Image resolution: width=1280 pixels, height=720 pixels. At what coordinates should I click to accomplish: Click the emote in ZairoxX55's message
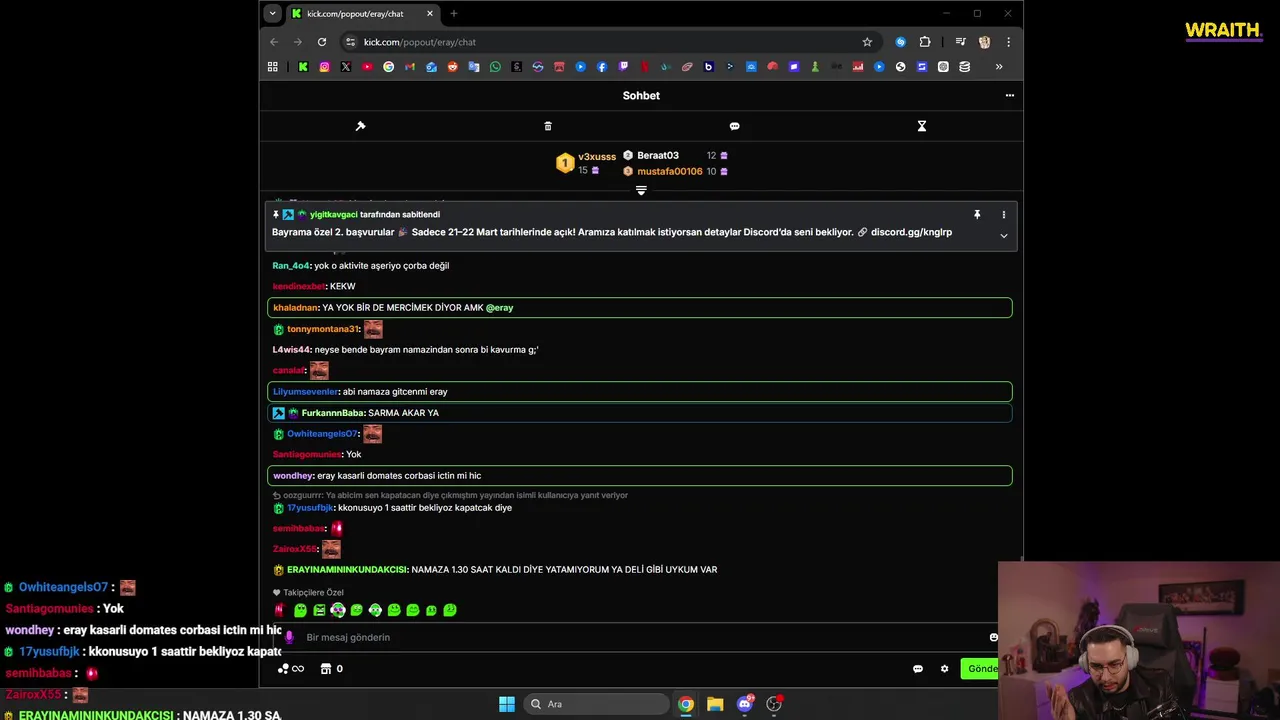point(331,549)
